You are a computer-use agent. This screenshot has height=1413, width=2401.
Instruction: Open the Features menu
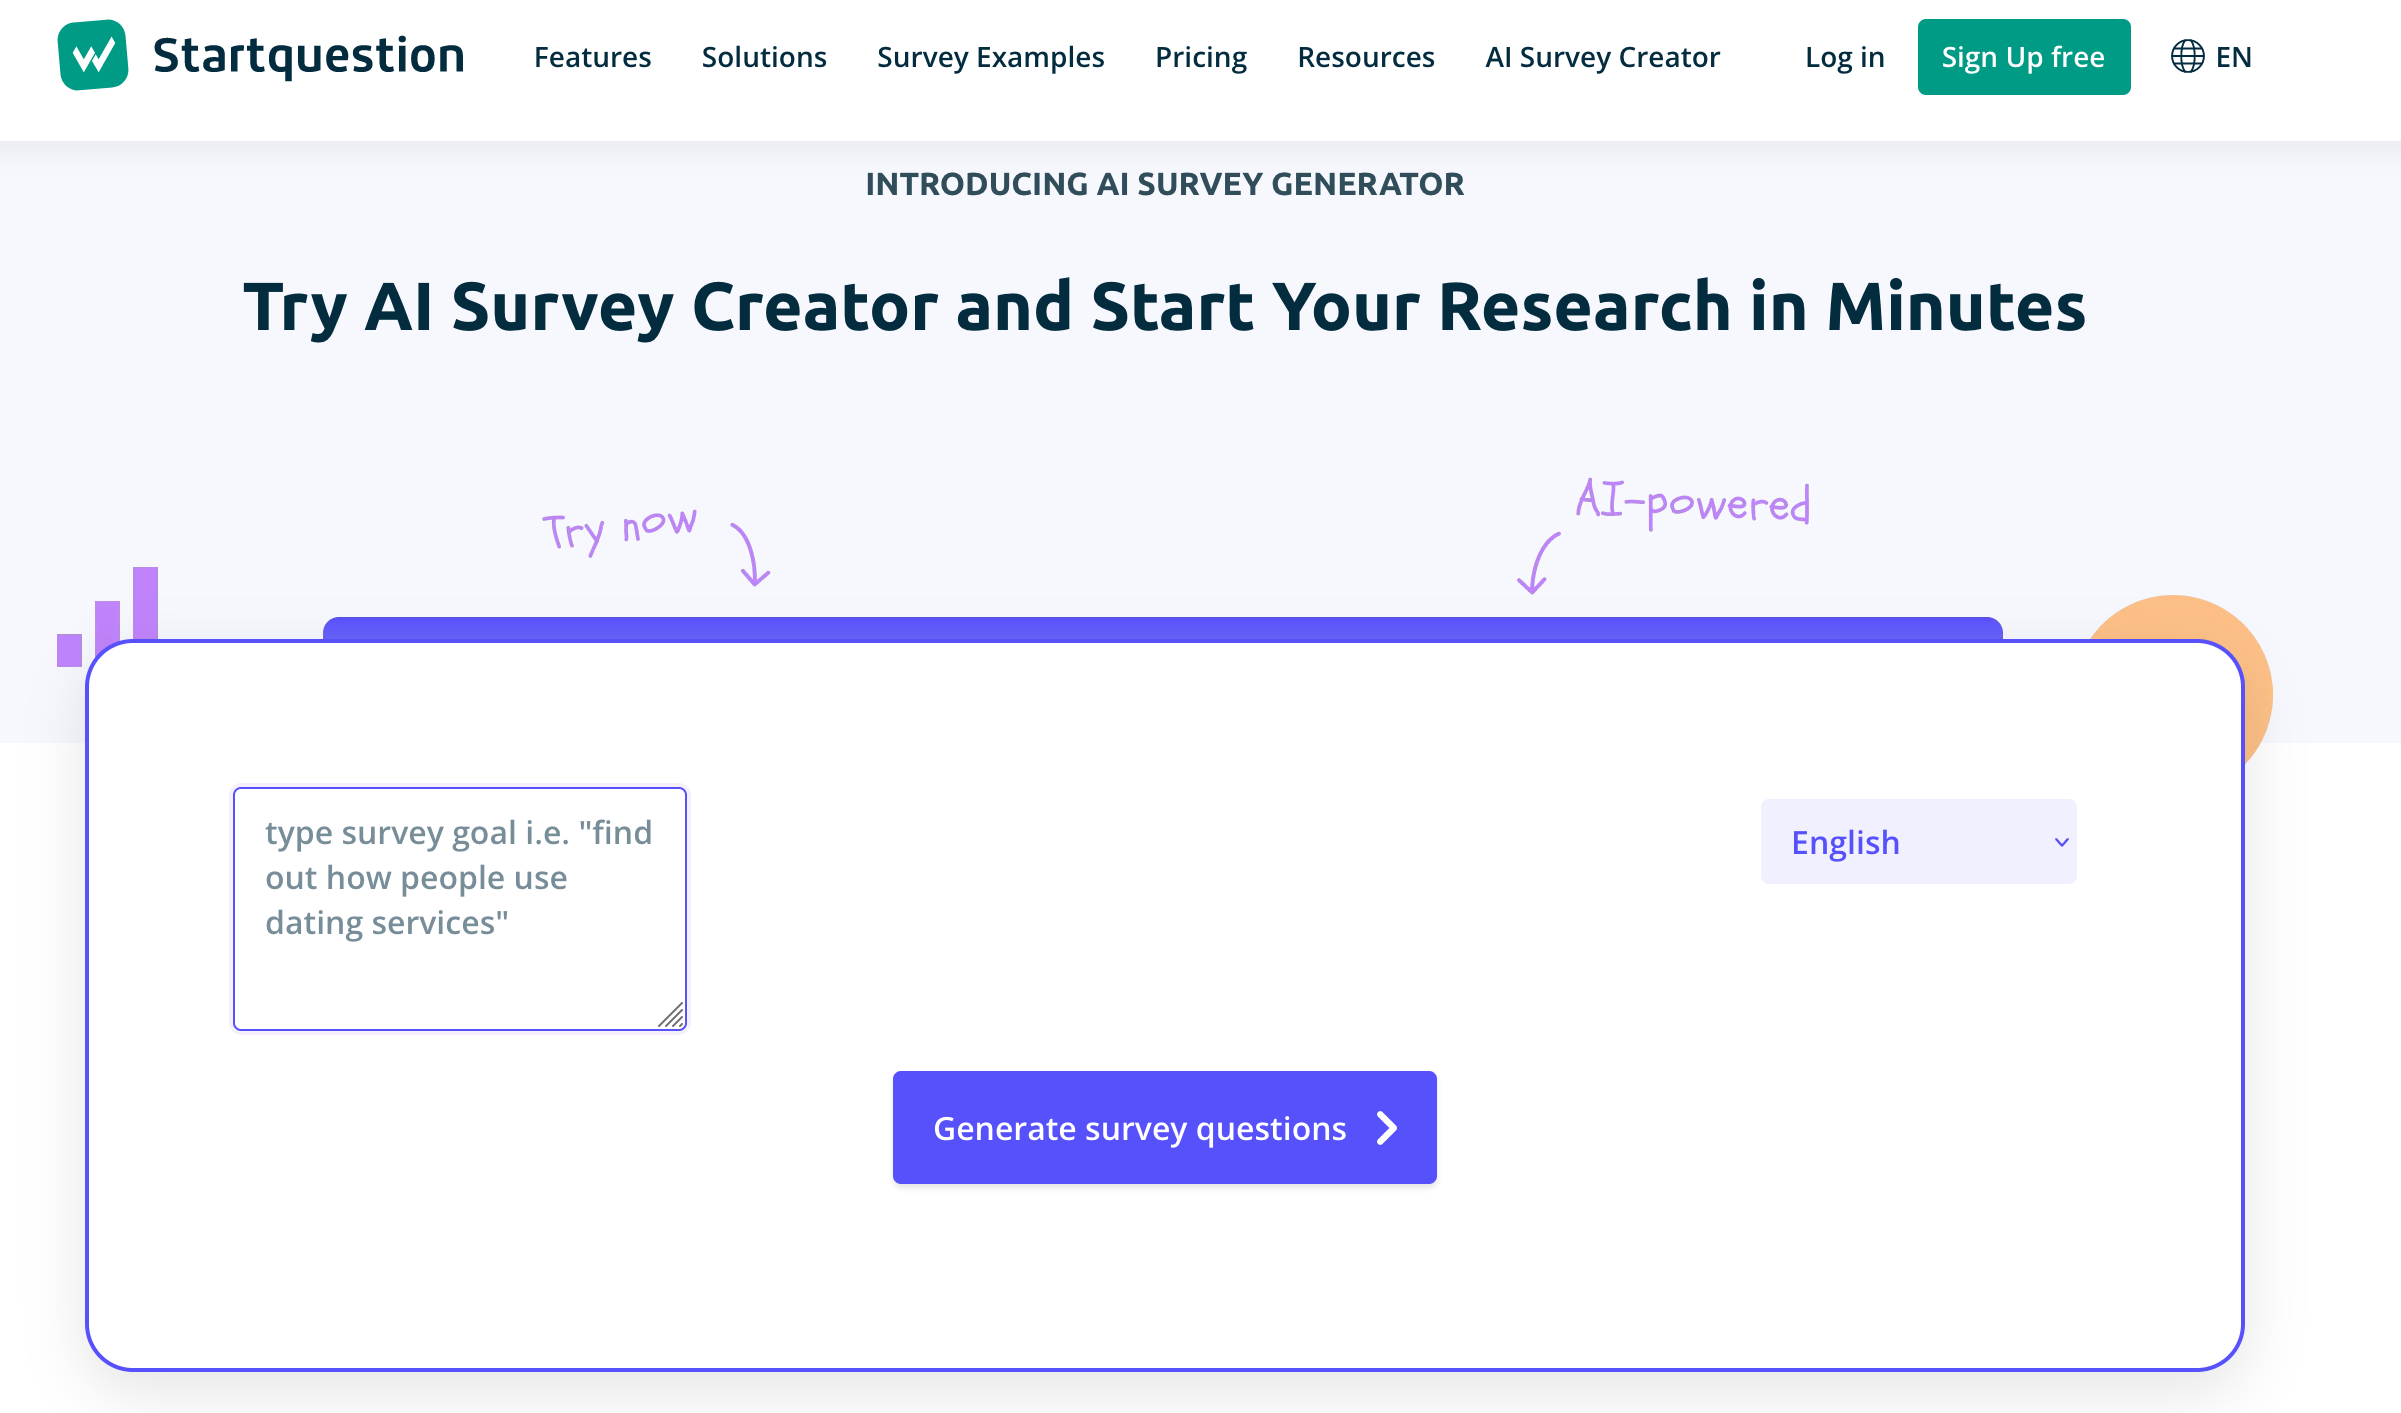tap(592, 57)
